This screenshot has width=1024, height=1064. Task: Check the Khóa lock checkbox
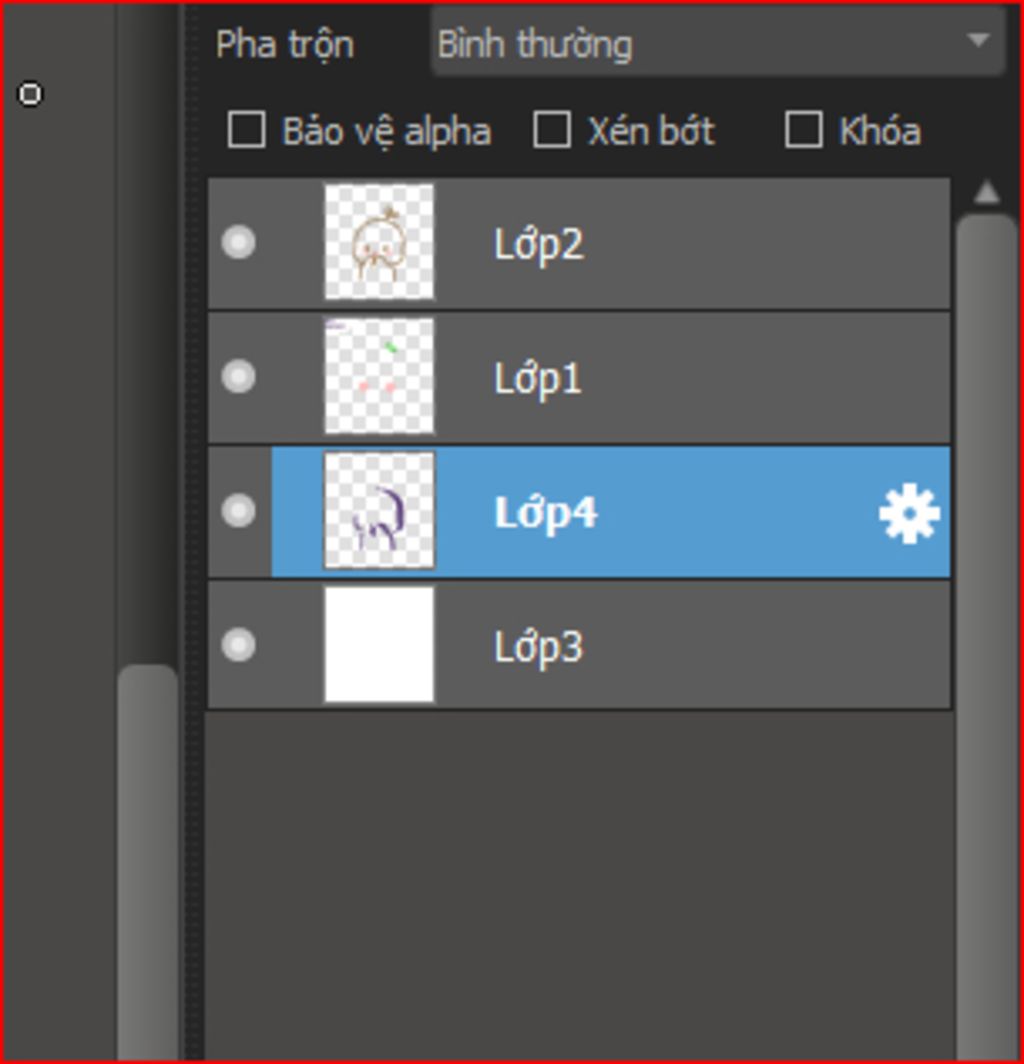[803, 130]
